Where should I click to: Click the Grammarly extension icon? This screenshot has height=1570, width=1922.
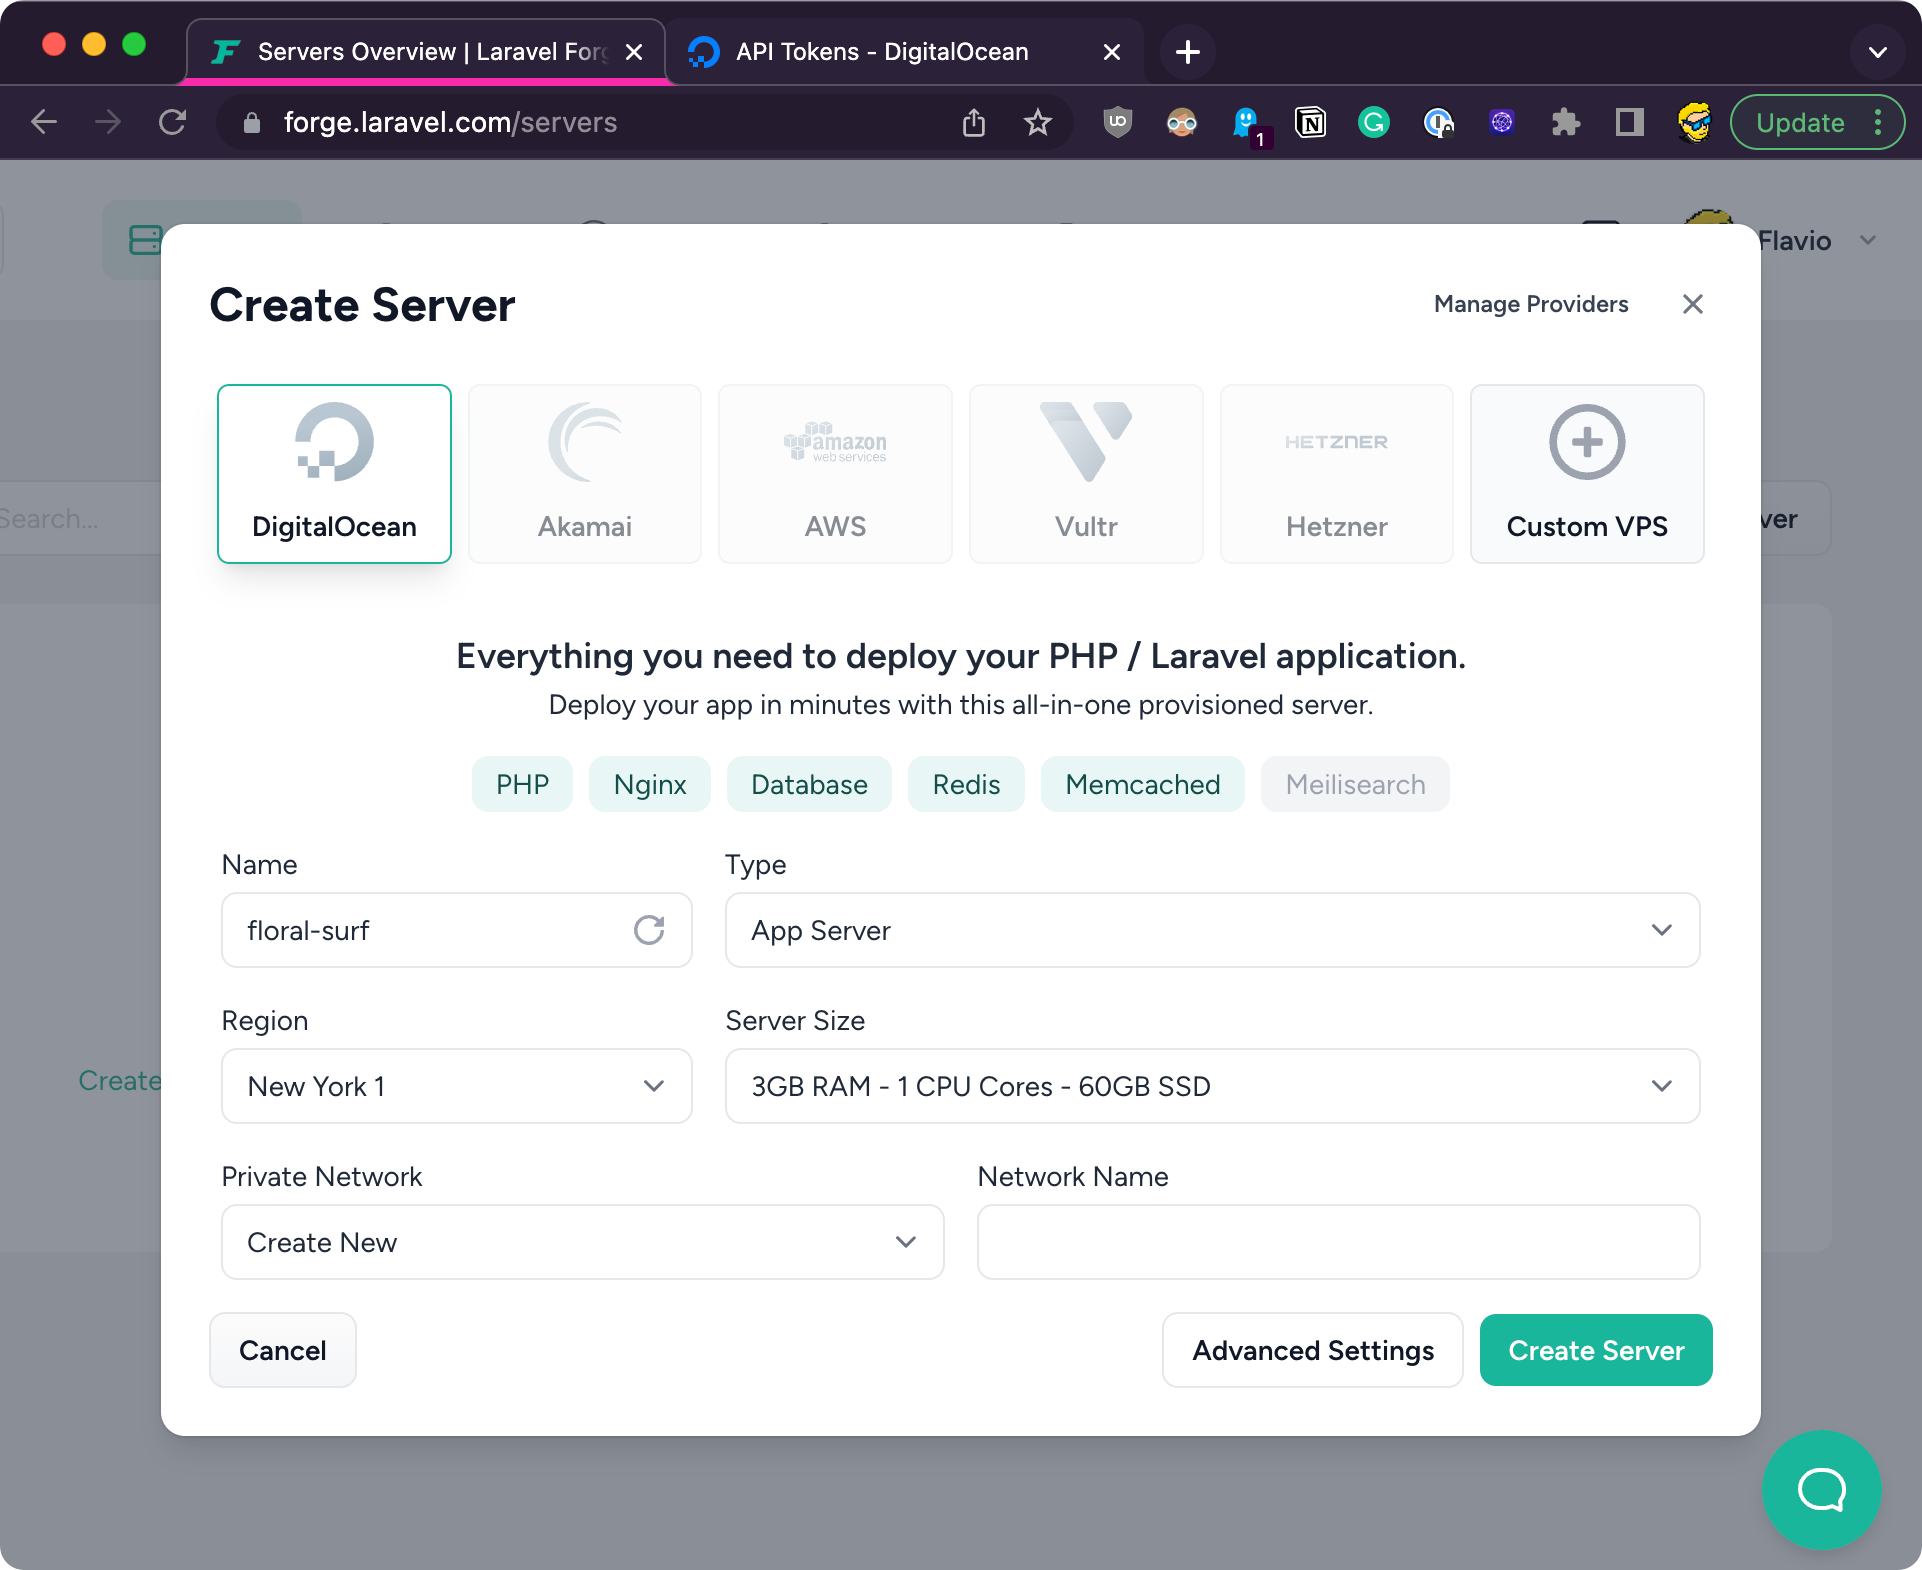coord(1373,122)
